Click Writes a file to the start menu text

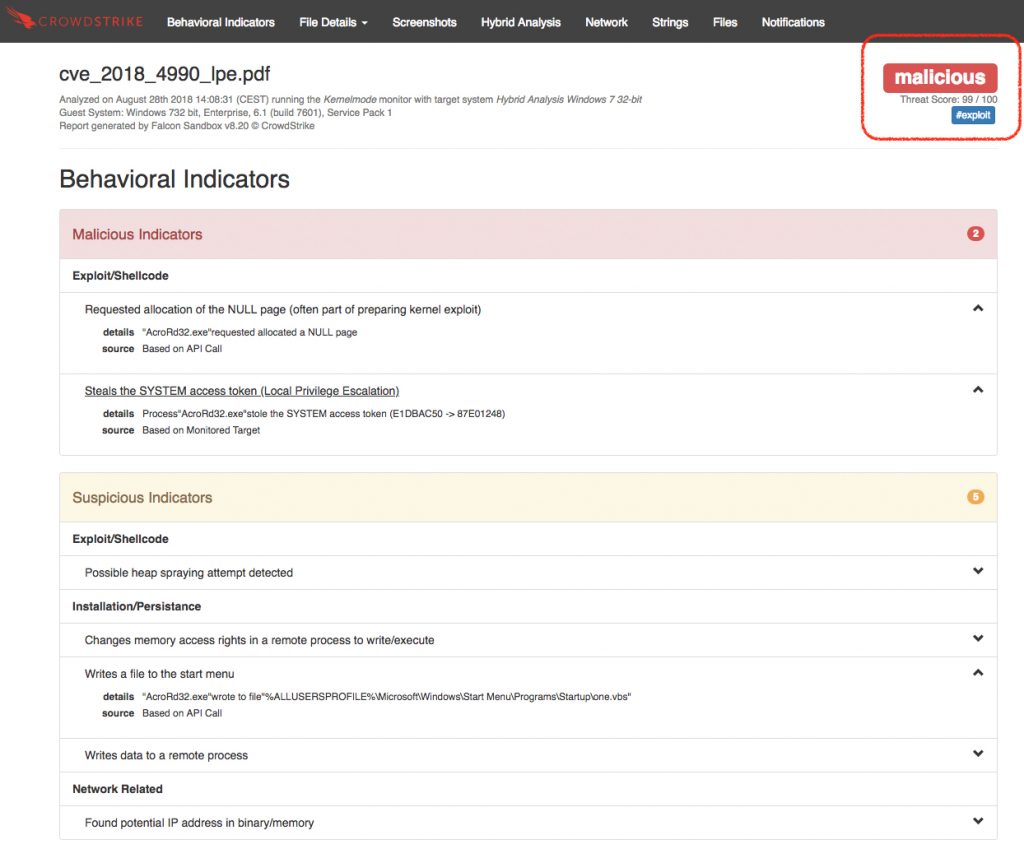tap(159, 674)
